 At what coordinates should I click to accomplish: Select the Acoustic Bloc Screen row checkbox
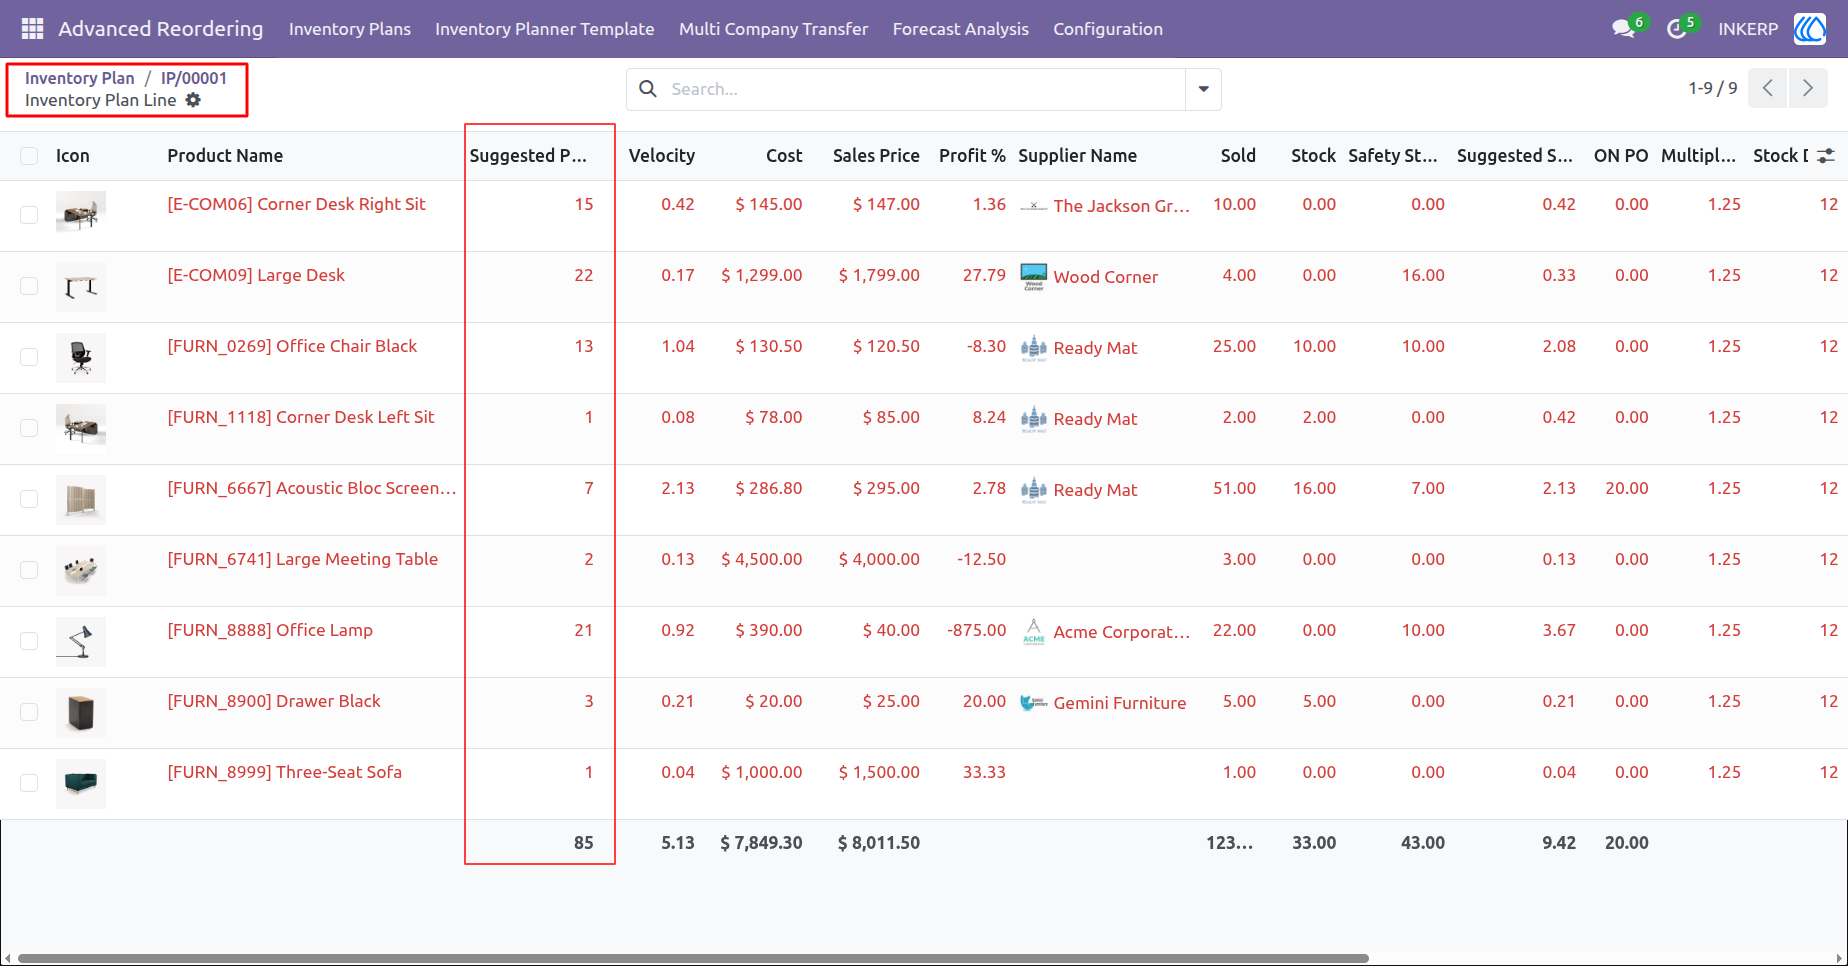click(x=29, y=499)
